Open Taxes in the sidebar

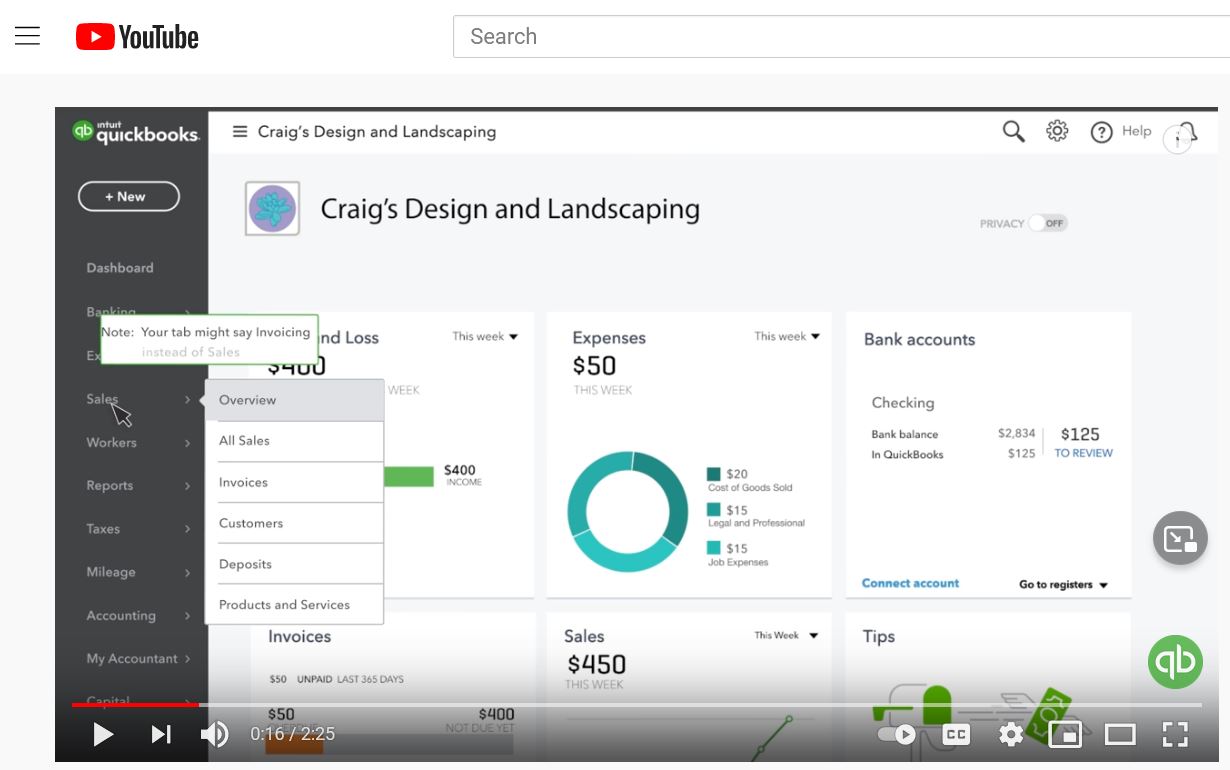103,528
